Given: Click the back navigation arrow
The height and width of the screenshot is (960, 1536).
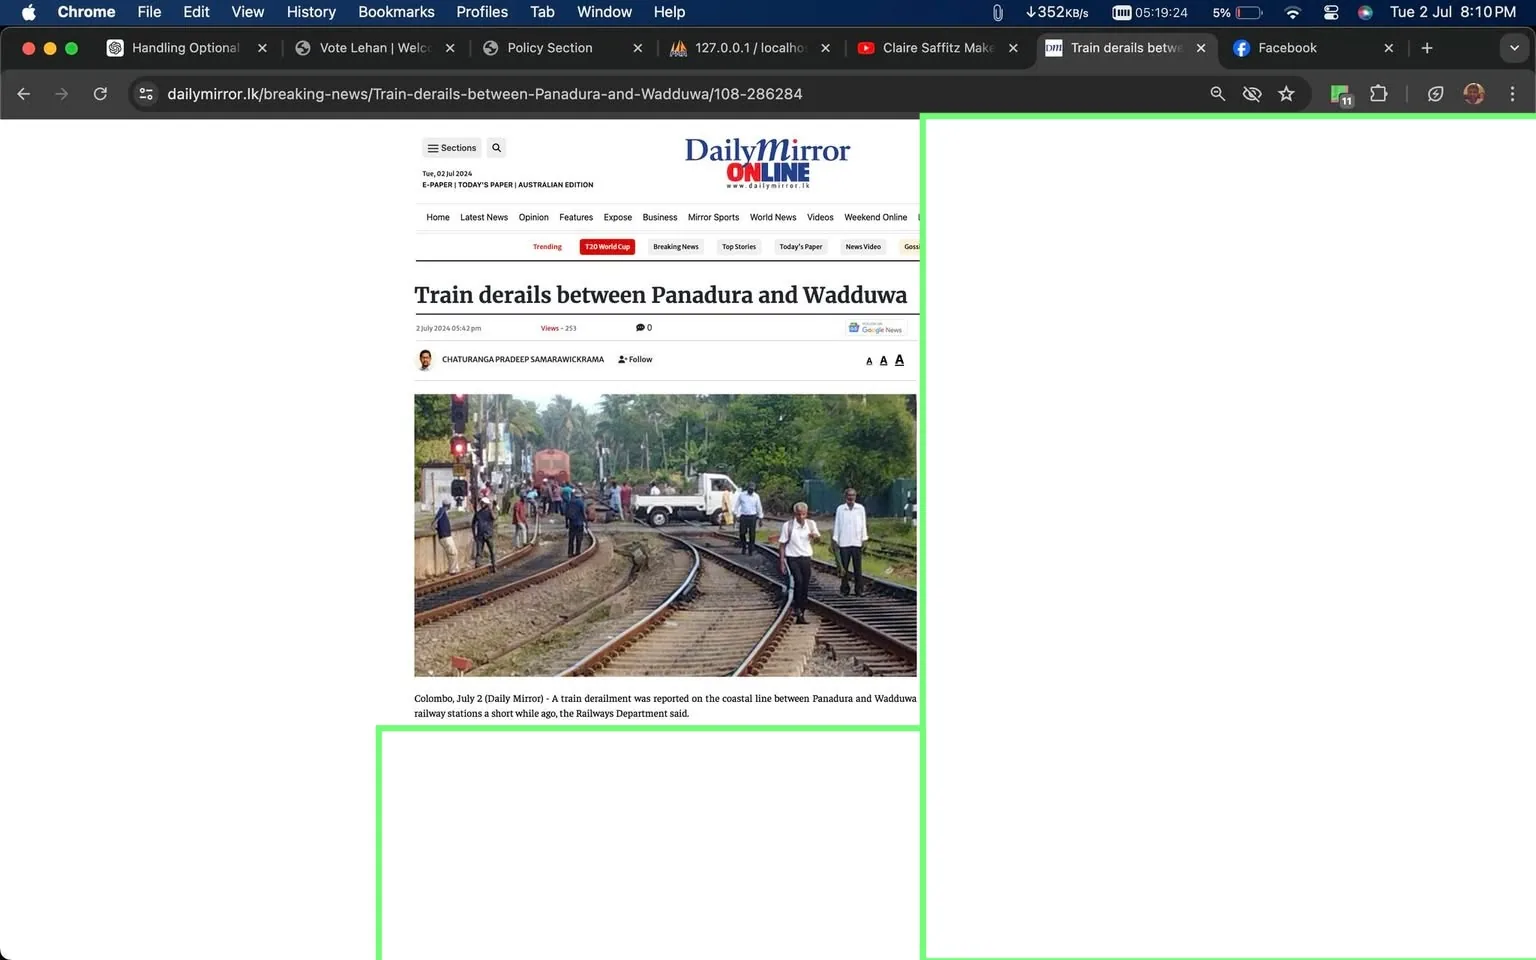Looking at the screenshot, I should point(23,93).
